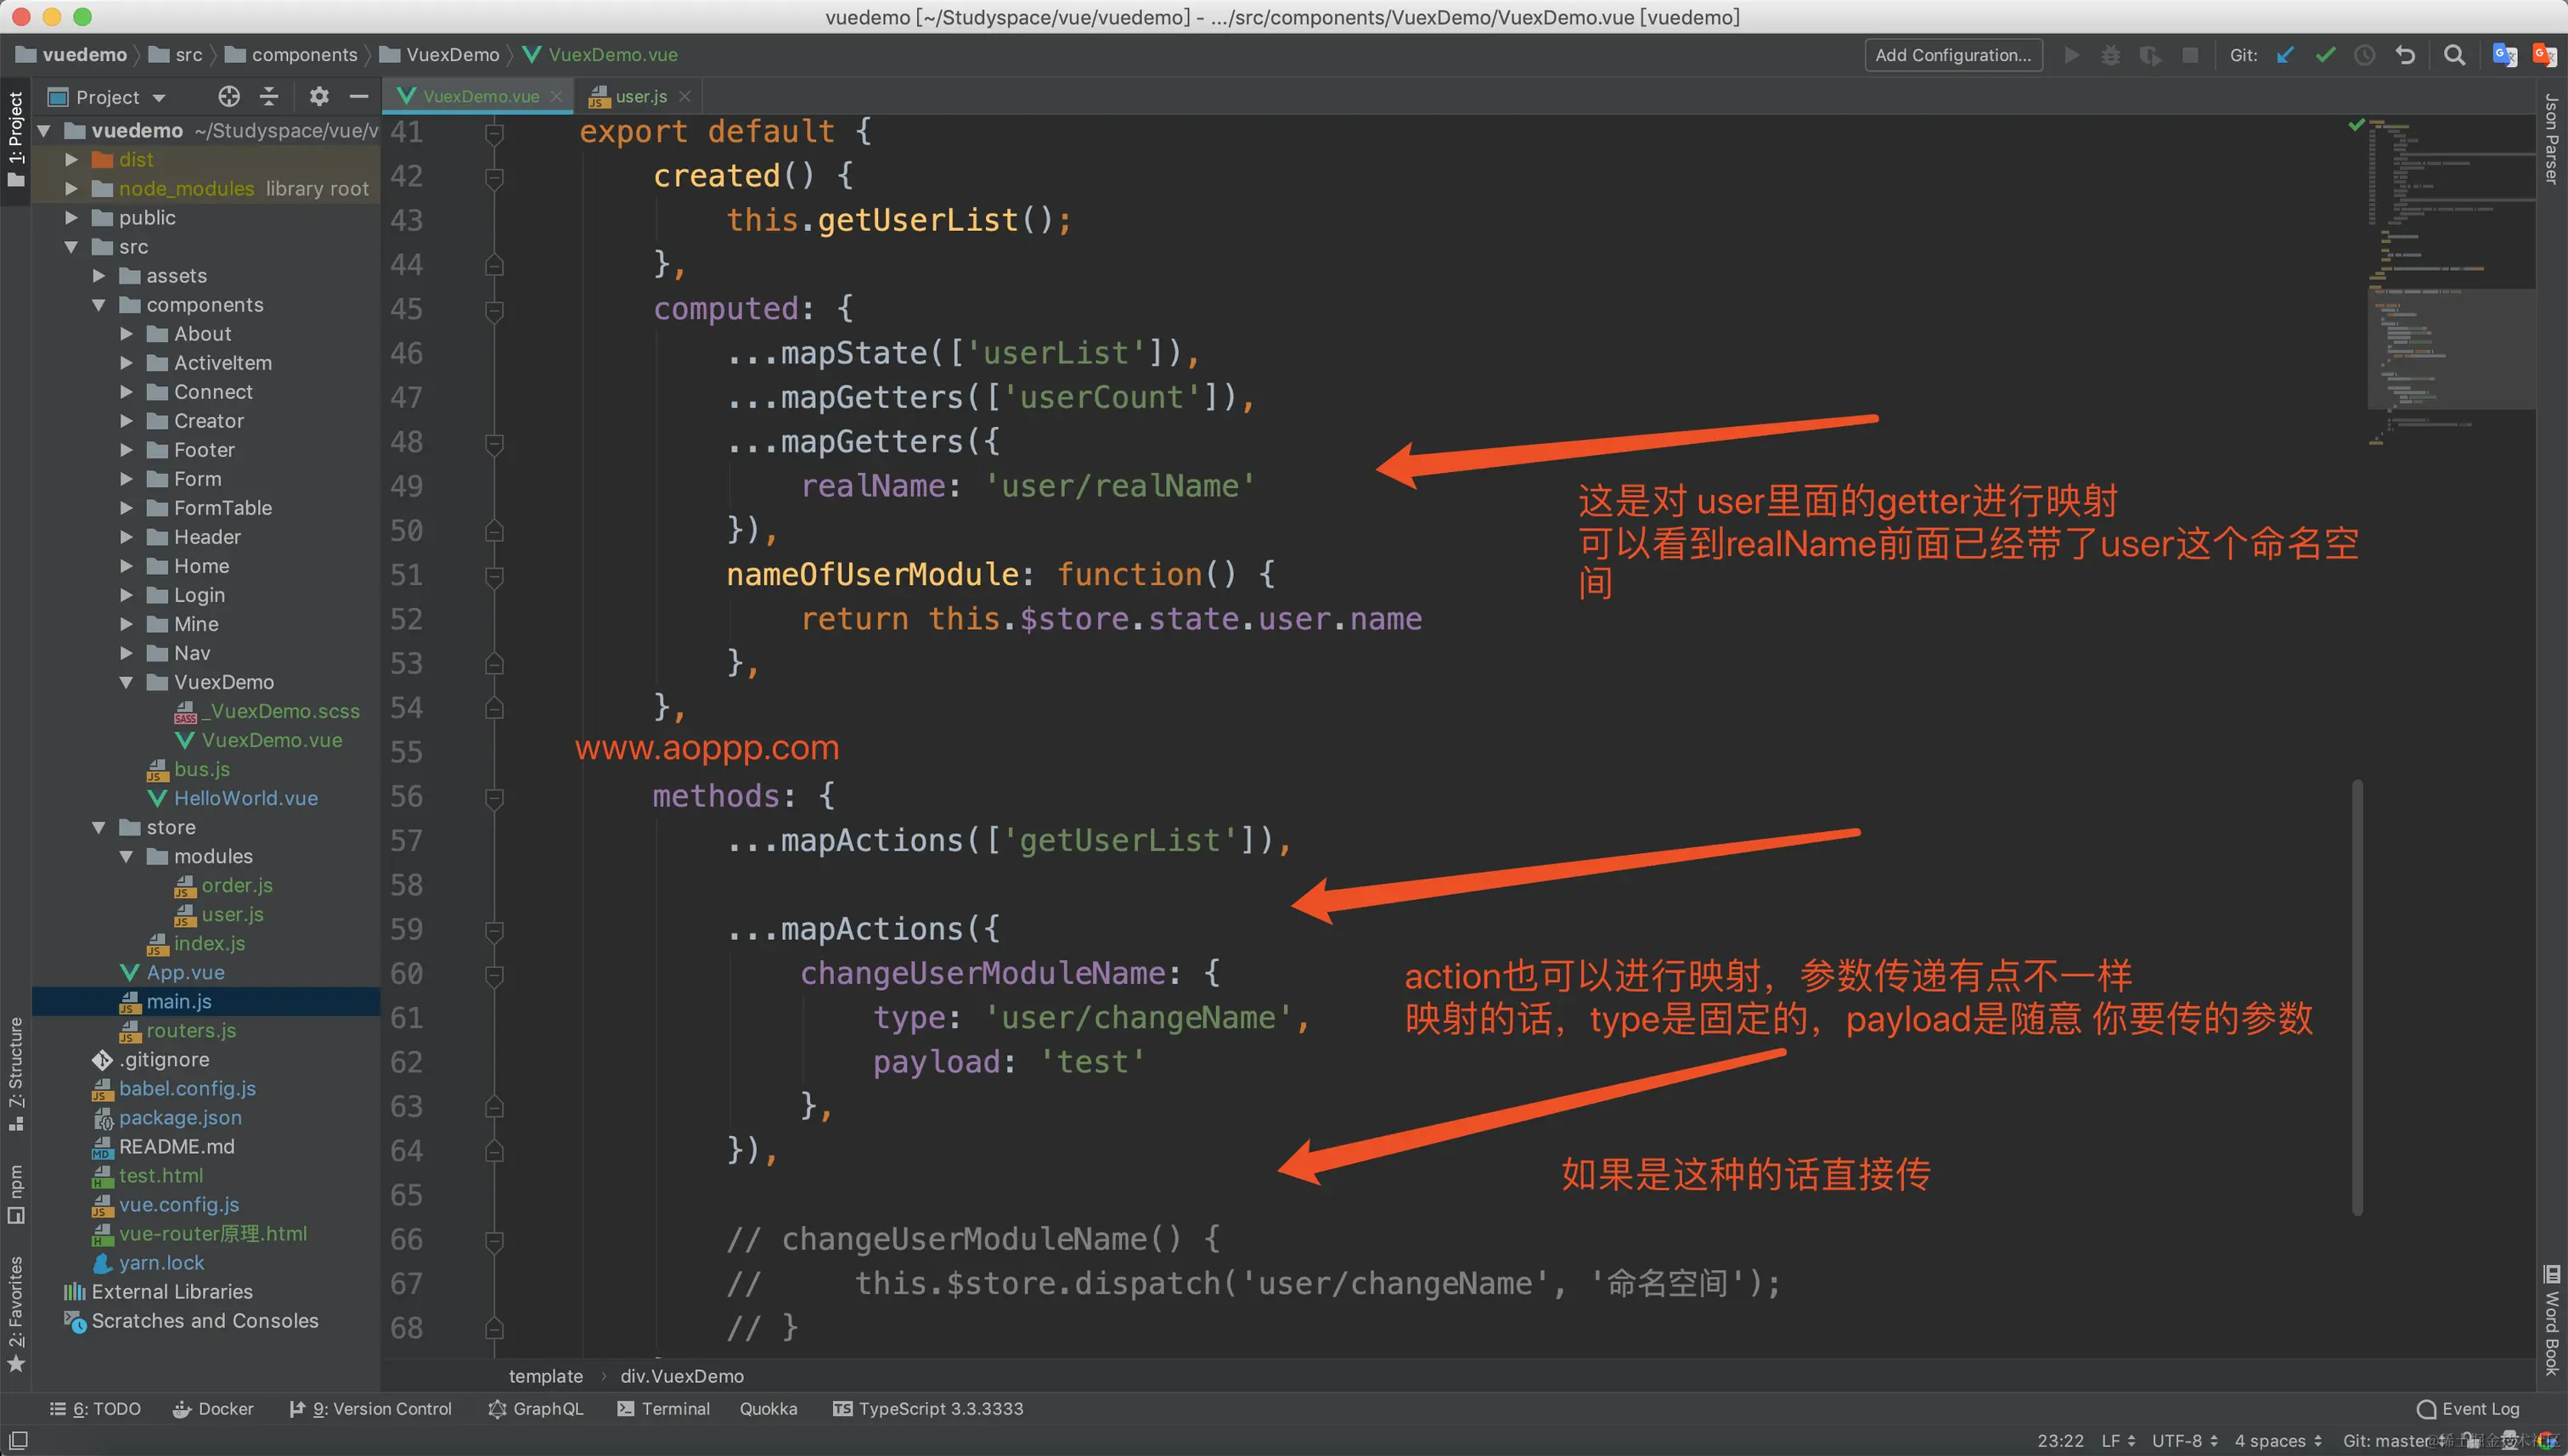The width and height of the screenshot is (2568, 1456).
Task: Click the Google Translate plugin icon
Action: [2505, 55]
